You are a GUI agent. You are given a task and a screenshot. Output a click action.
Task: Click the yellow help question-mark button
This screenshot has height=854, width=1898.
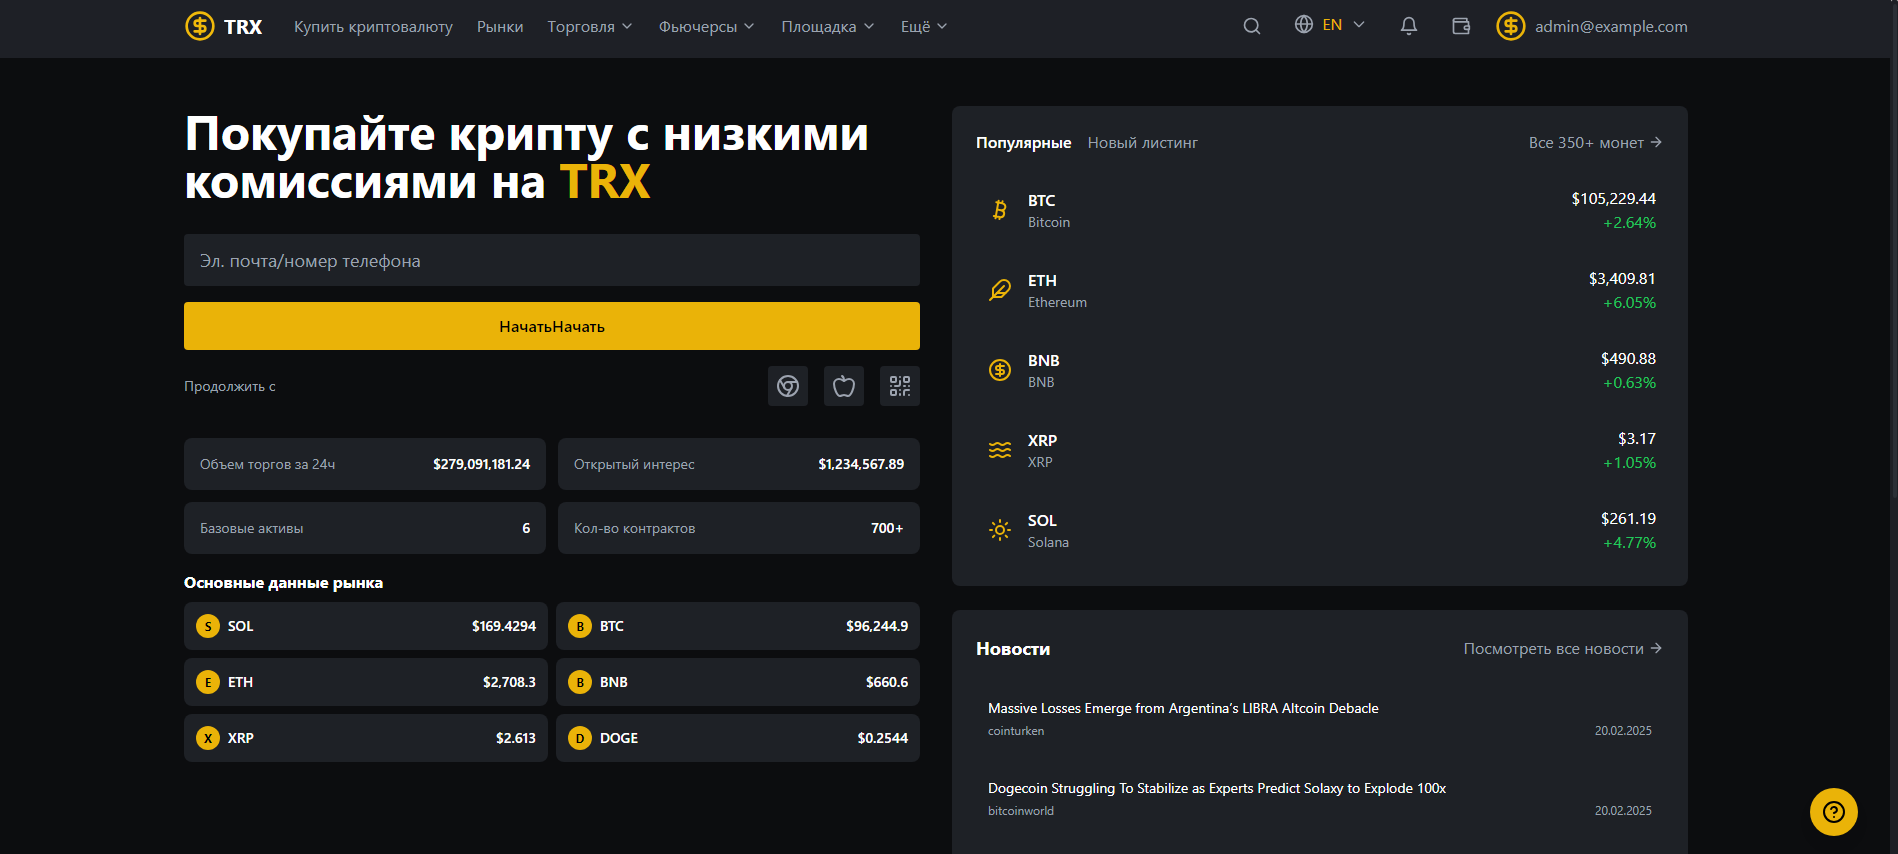point(1833,812)
